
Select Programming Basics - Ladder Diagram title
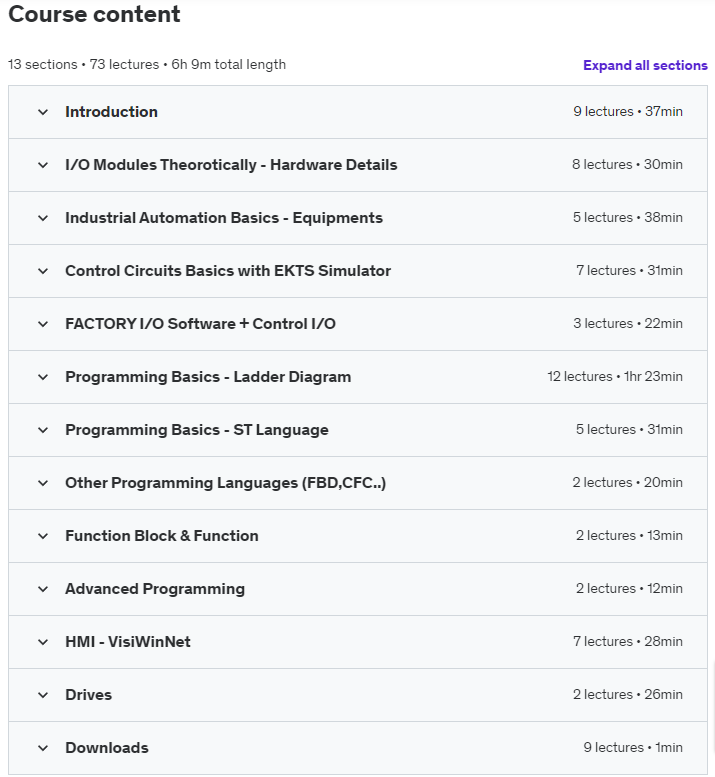[x=208, y=377]
